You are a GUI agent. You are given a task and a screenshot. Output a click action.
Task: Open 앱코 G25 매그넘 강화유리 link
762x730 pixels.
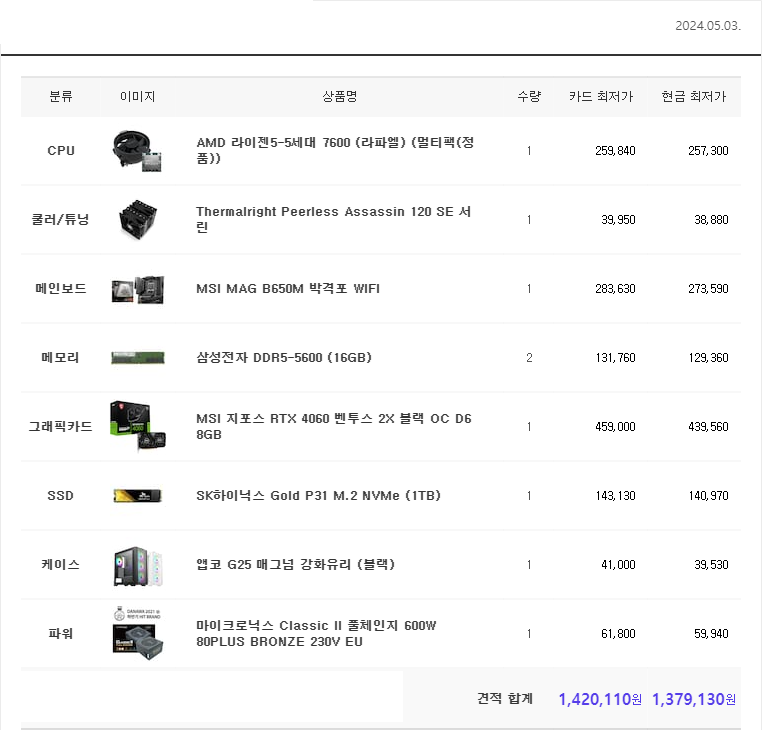pyautogui.click(x=295, y=565)
